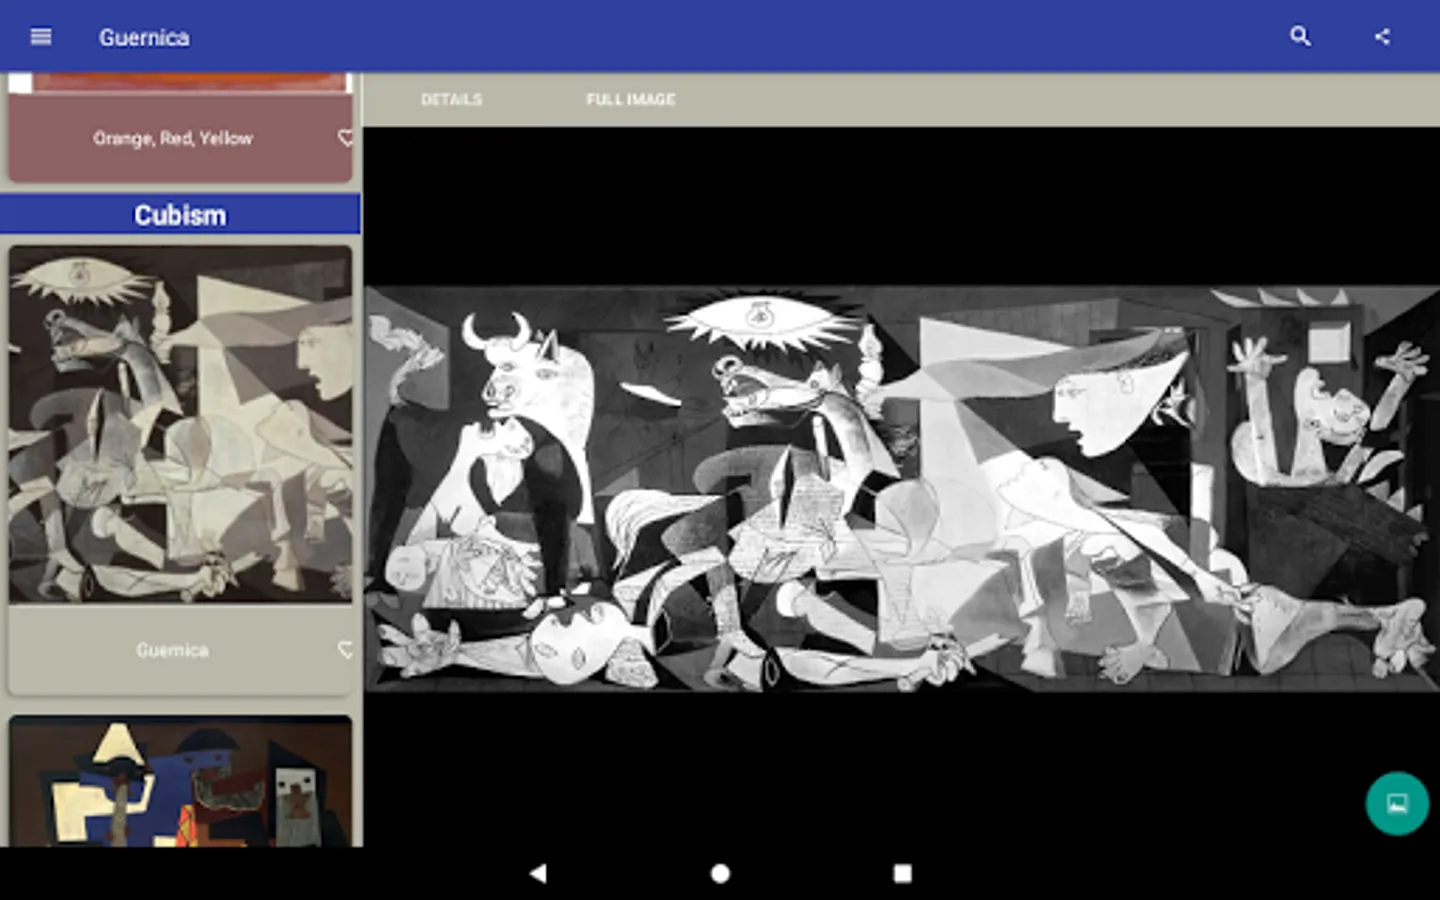
Task: Tap the search magnifier icon
Action: click(x=1300, y=37)
